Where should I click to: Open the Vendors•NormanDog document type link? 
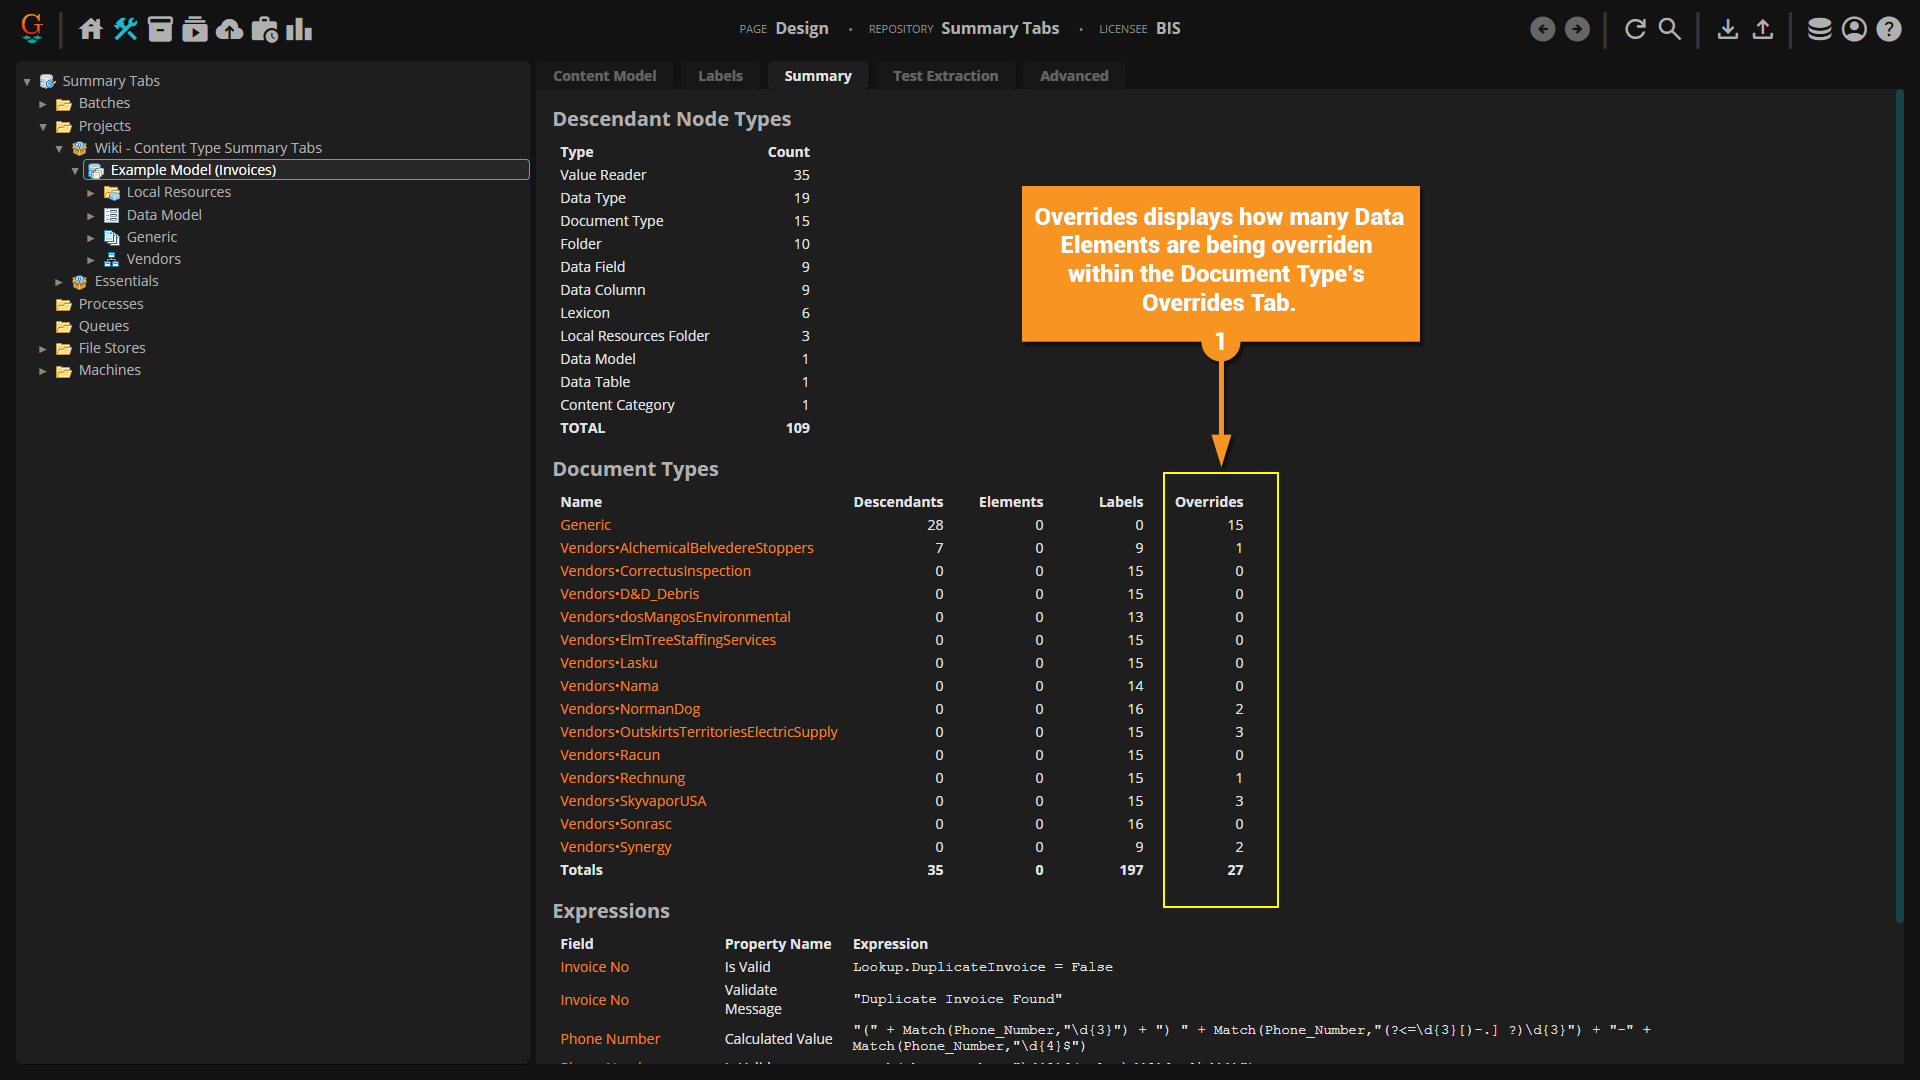point(630,709)
